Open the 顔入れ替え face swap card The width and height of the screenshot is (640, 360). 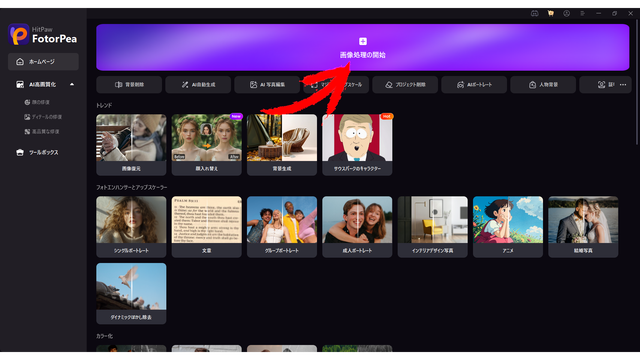tap(207, 145)
